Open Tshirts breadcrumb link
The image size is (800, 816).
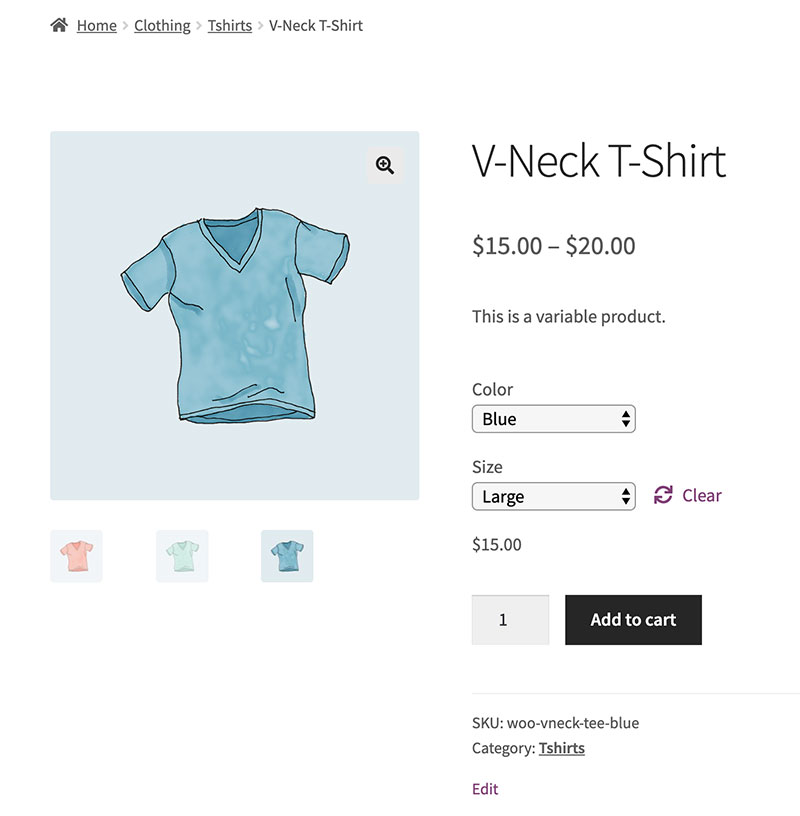pyautogui.click(x=230, y=26)
